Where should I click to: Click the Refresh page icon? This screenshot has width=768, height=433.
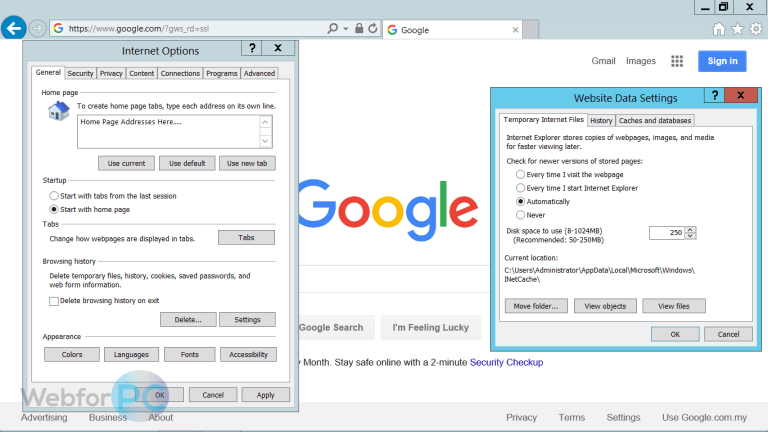point(373,28)
